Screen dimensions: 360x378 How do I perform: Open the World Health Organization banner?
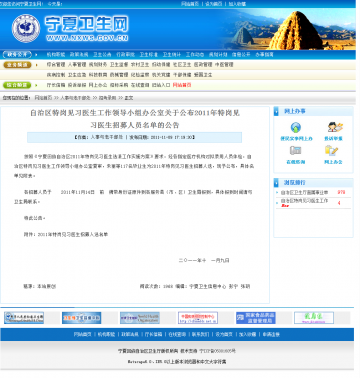point(140,318)
